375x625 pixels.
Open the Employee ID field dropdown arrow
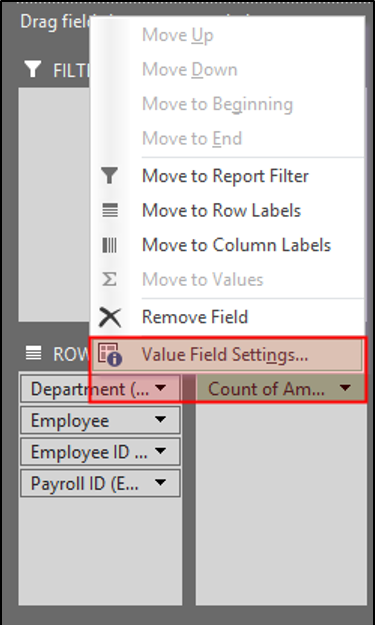click(160, 451)
